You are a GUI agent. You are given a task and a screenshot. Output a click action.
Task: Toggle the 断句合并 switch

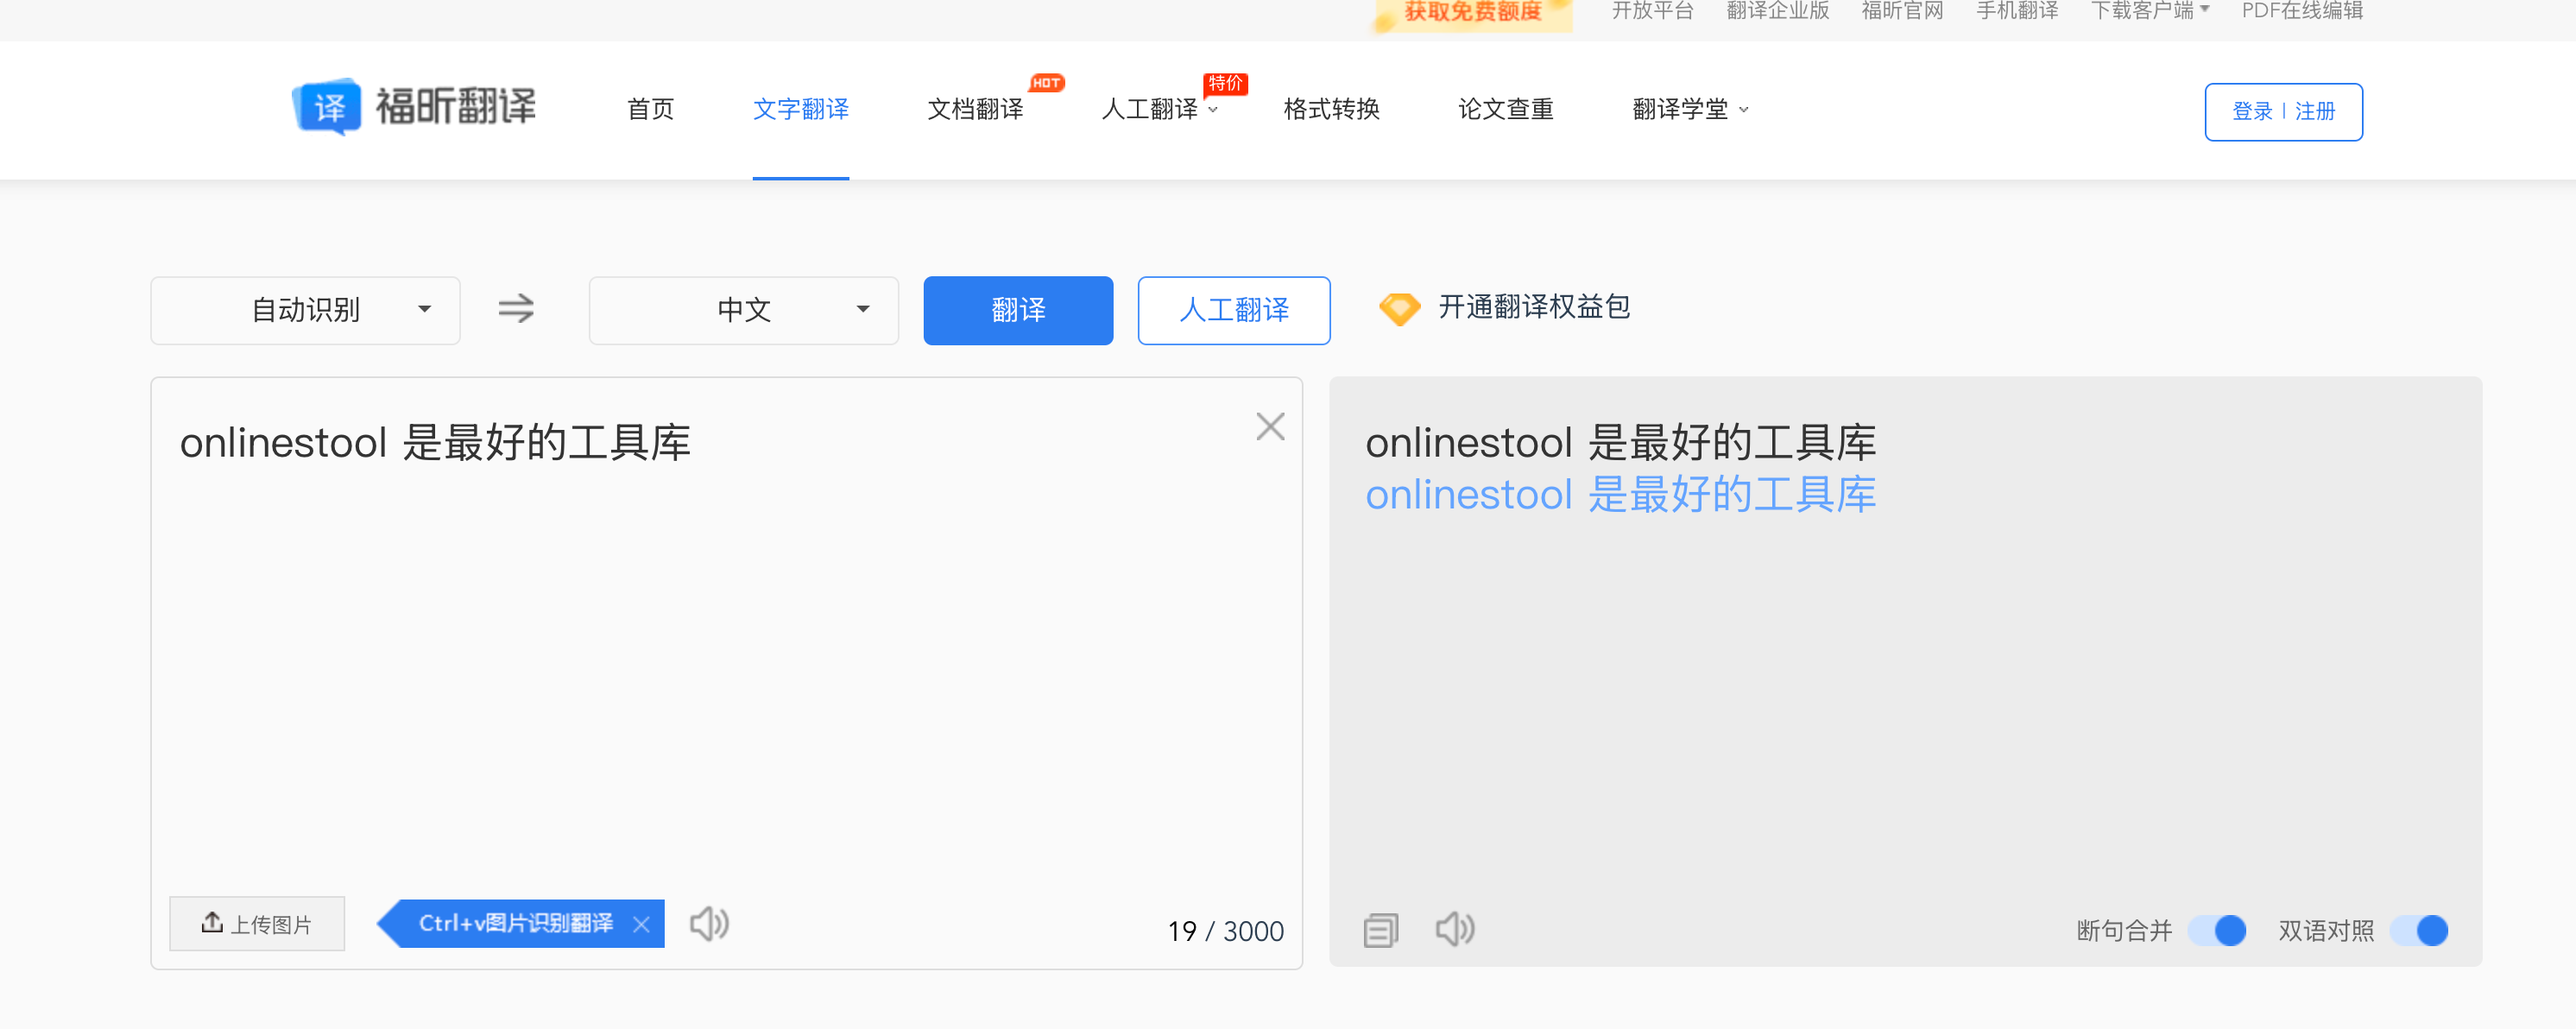coord(2217,930)
